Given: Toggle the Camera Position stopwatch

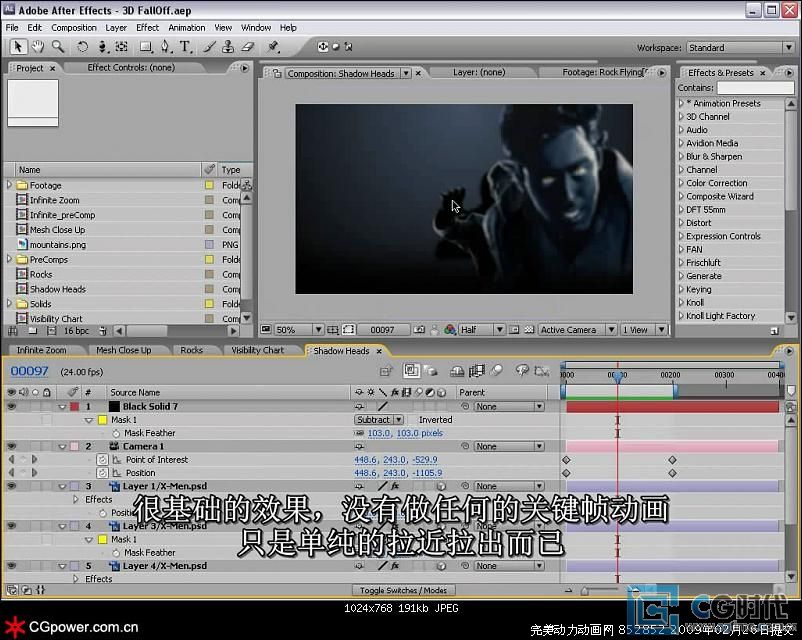Looking at the screenshot, I should pyautogui.click(x=102, y=473).
